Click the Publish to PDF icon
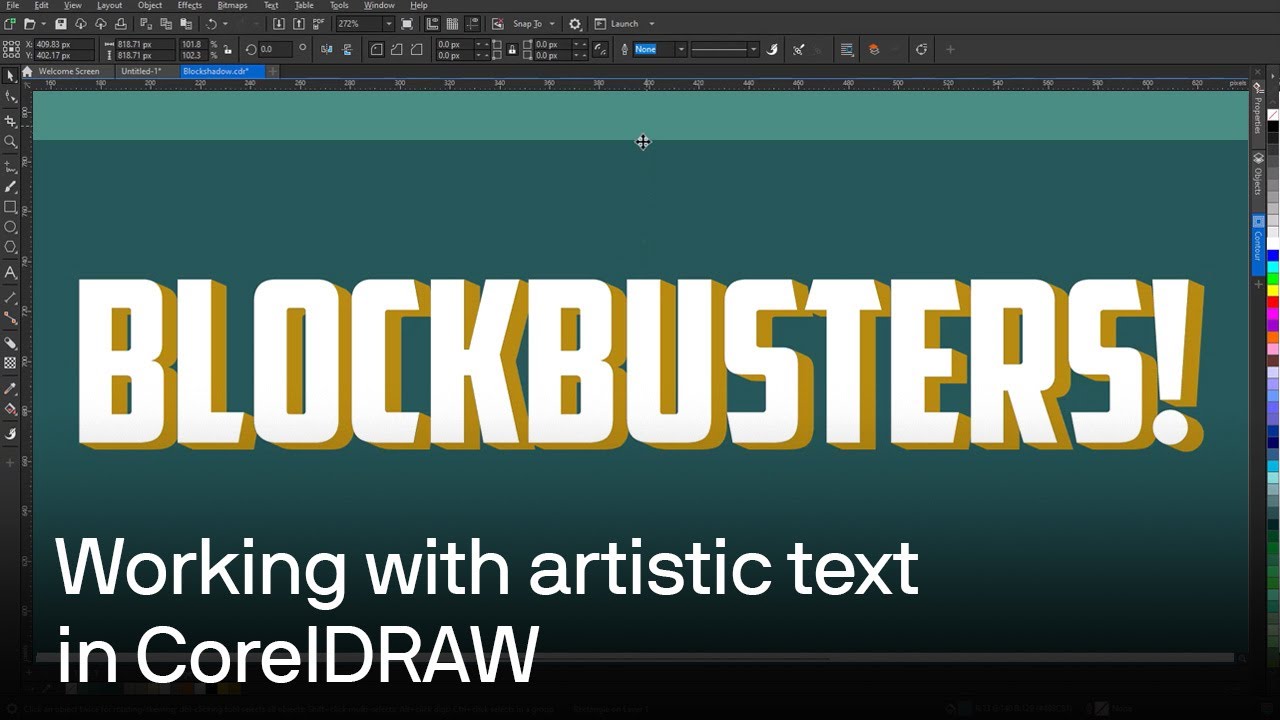Viewport: 1280px width, 720px height. pos(320,24)
